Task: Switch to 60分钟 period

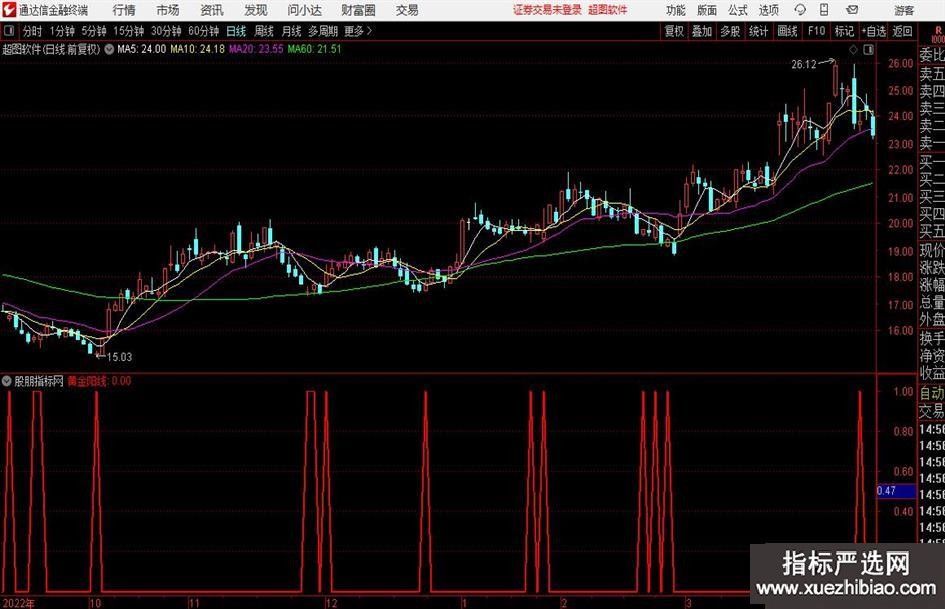Action: [x=203, y=31]
